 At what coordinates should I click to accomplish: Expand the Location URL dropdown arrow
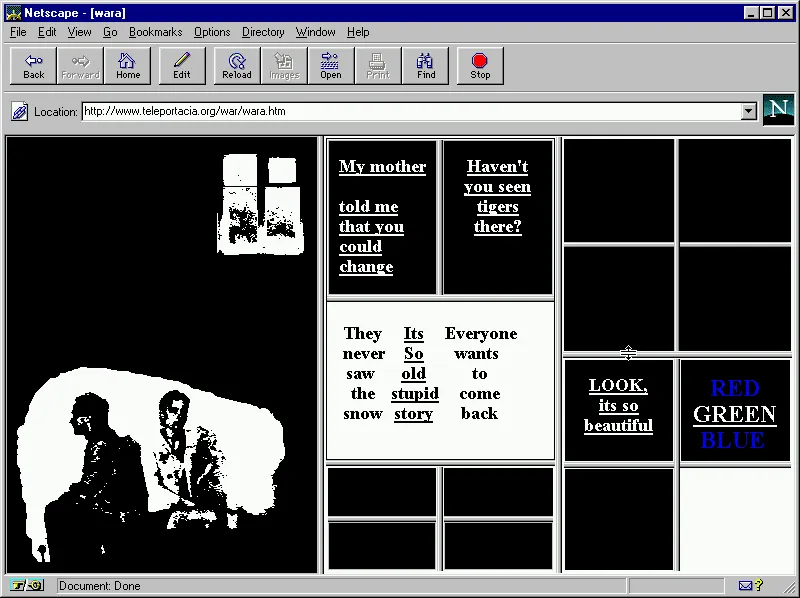[749, 112]
